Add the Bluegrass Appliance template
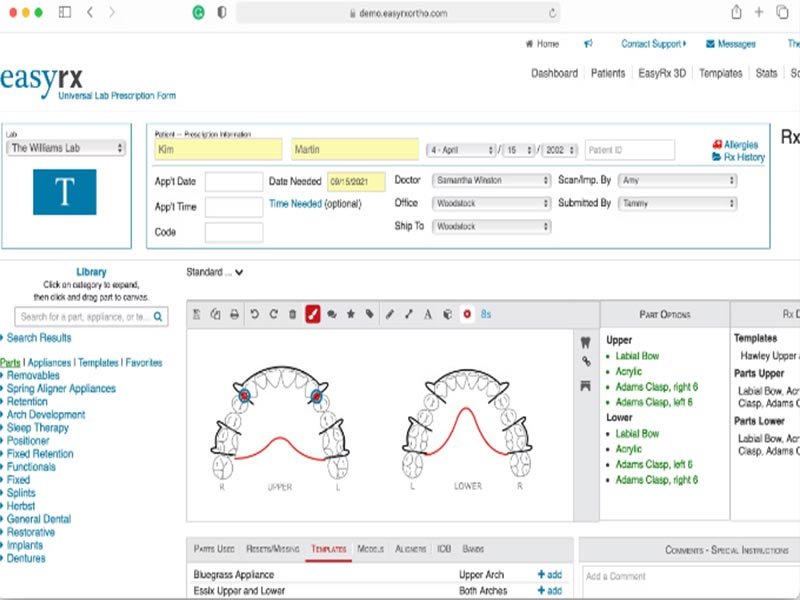 pos(549,575)
